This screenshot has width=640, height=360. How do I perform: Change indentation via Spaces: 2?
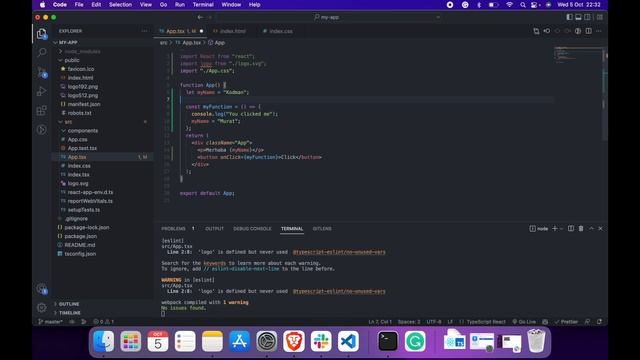(x=409, y=322)
